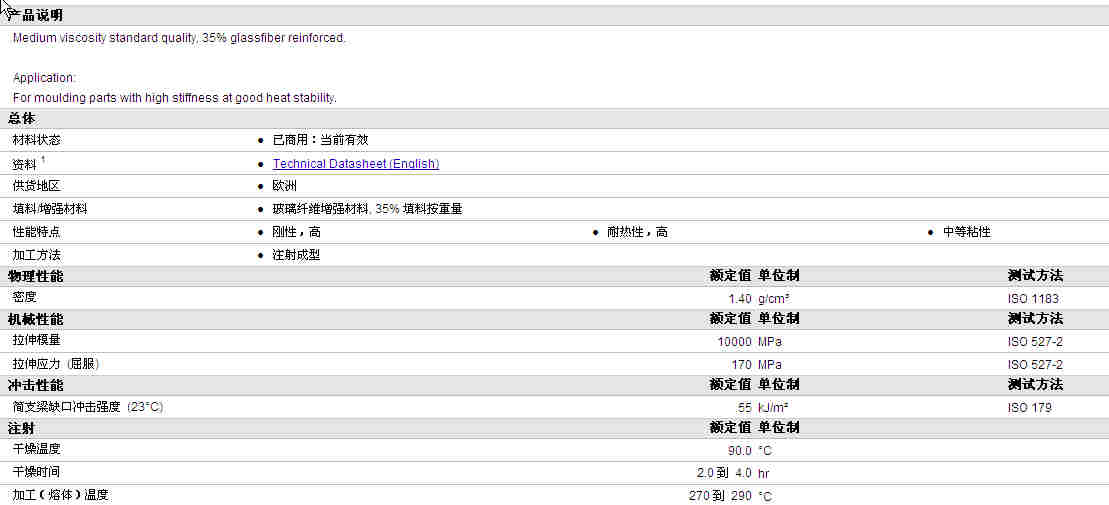The width and height of the screenshot is (1109, 505).
Task: Click the 中等粘性 feature
Action: tap(967, 232)
